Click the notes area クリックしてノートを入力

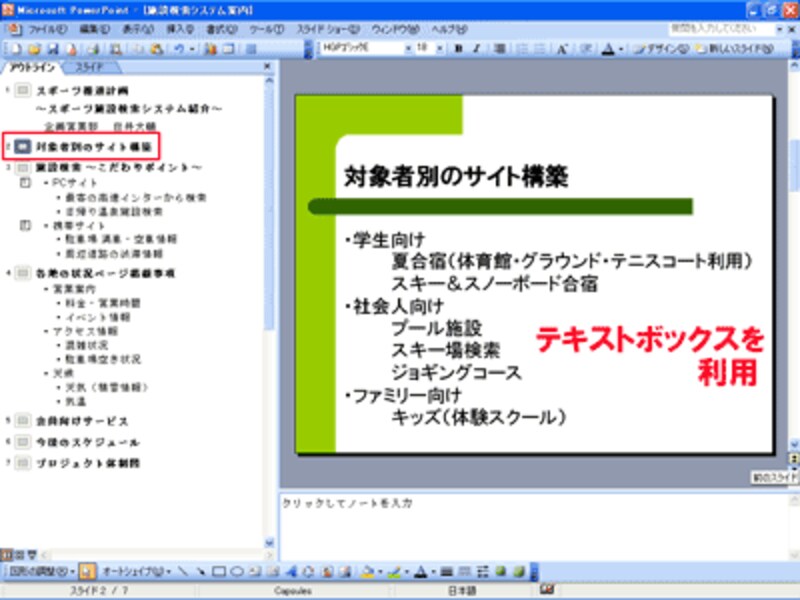pyautogui.click(x=347, y=503)
